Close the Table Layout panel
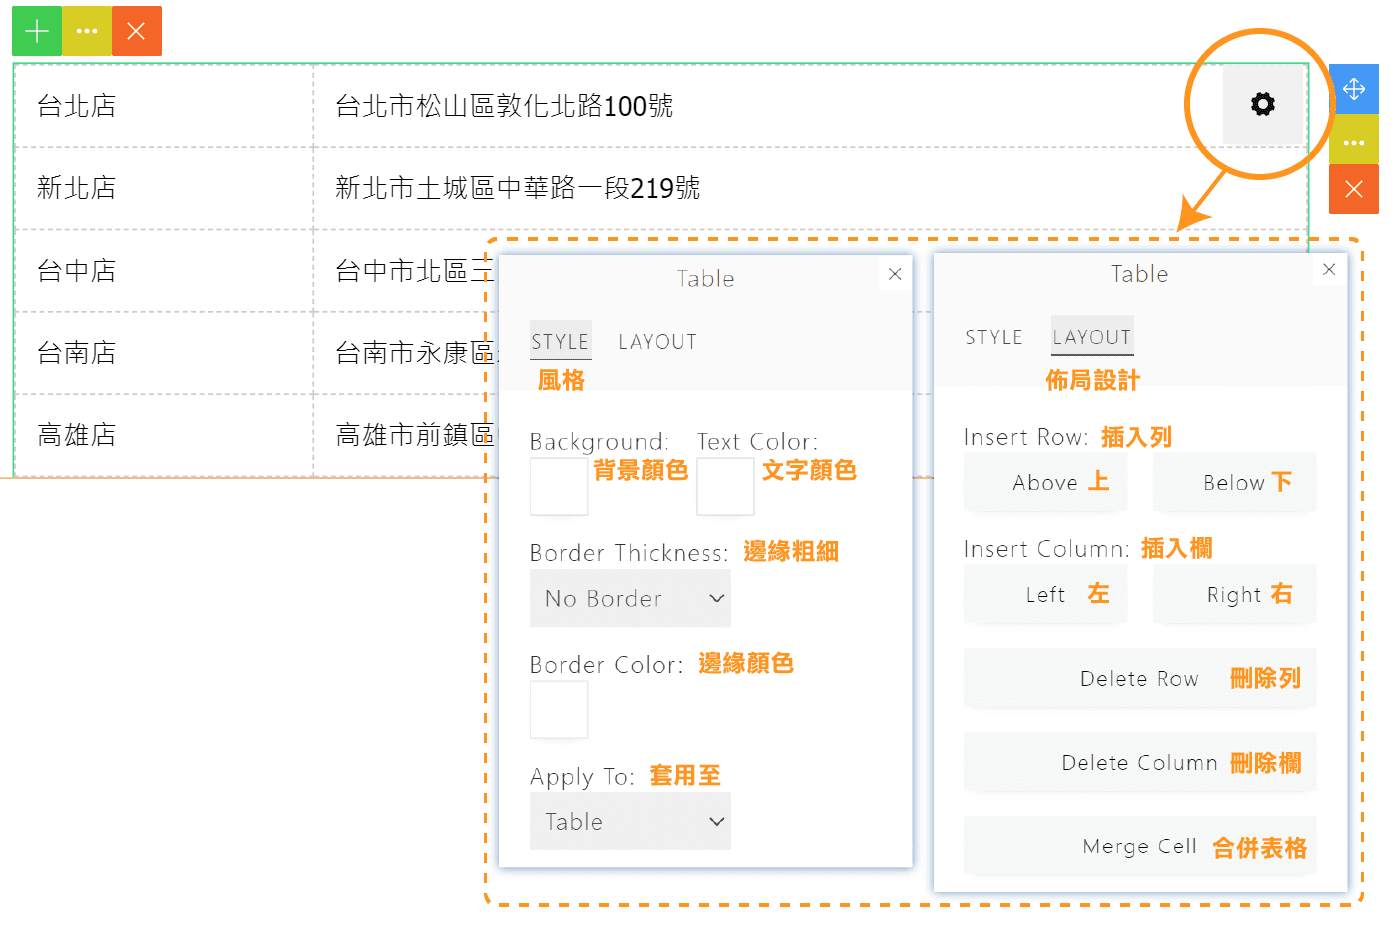 tap(1329, 269)
